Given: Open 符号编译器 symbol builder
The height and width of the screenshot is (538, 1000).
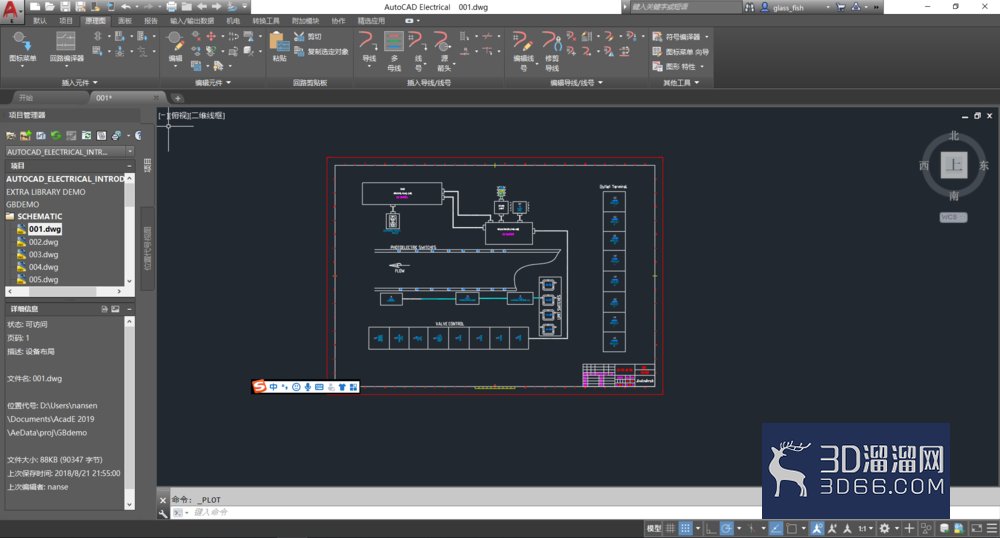Looking at the screenshot, I should coord(680,36).
